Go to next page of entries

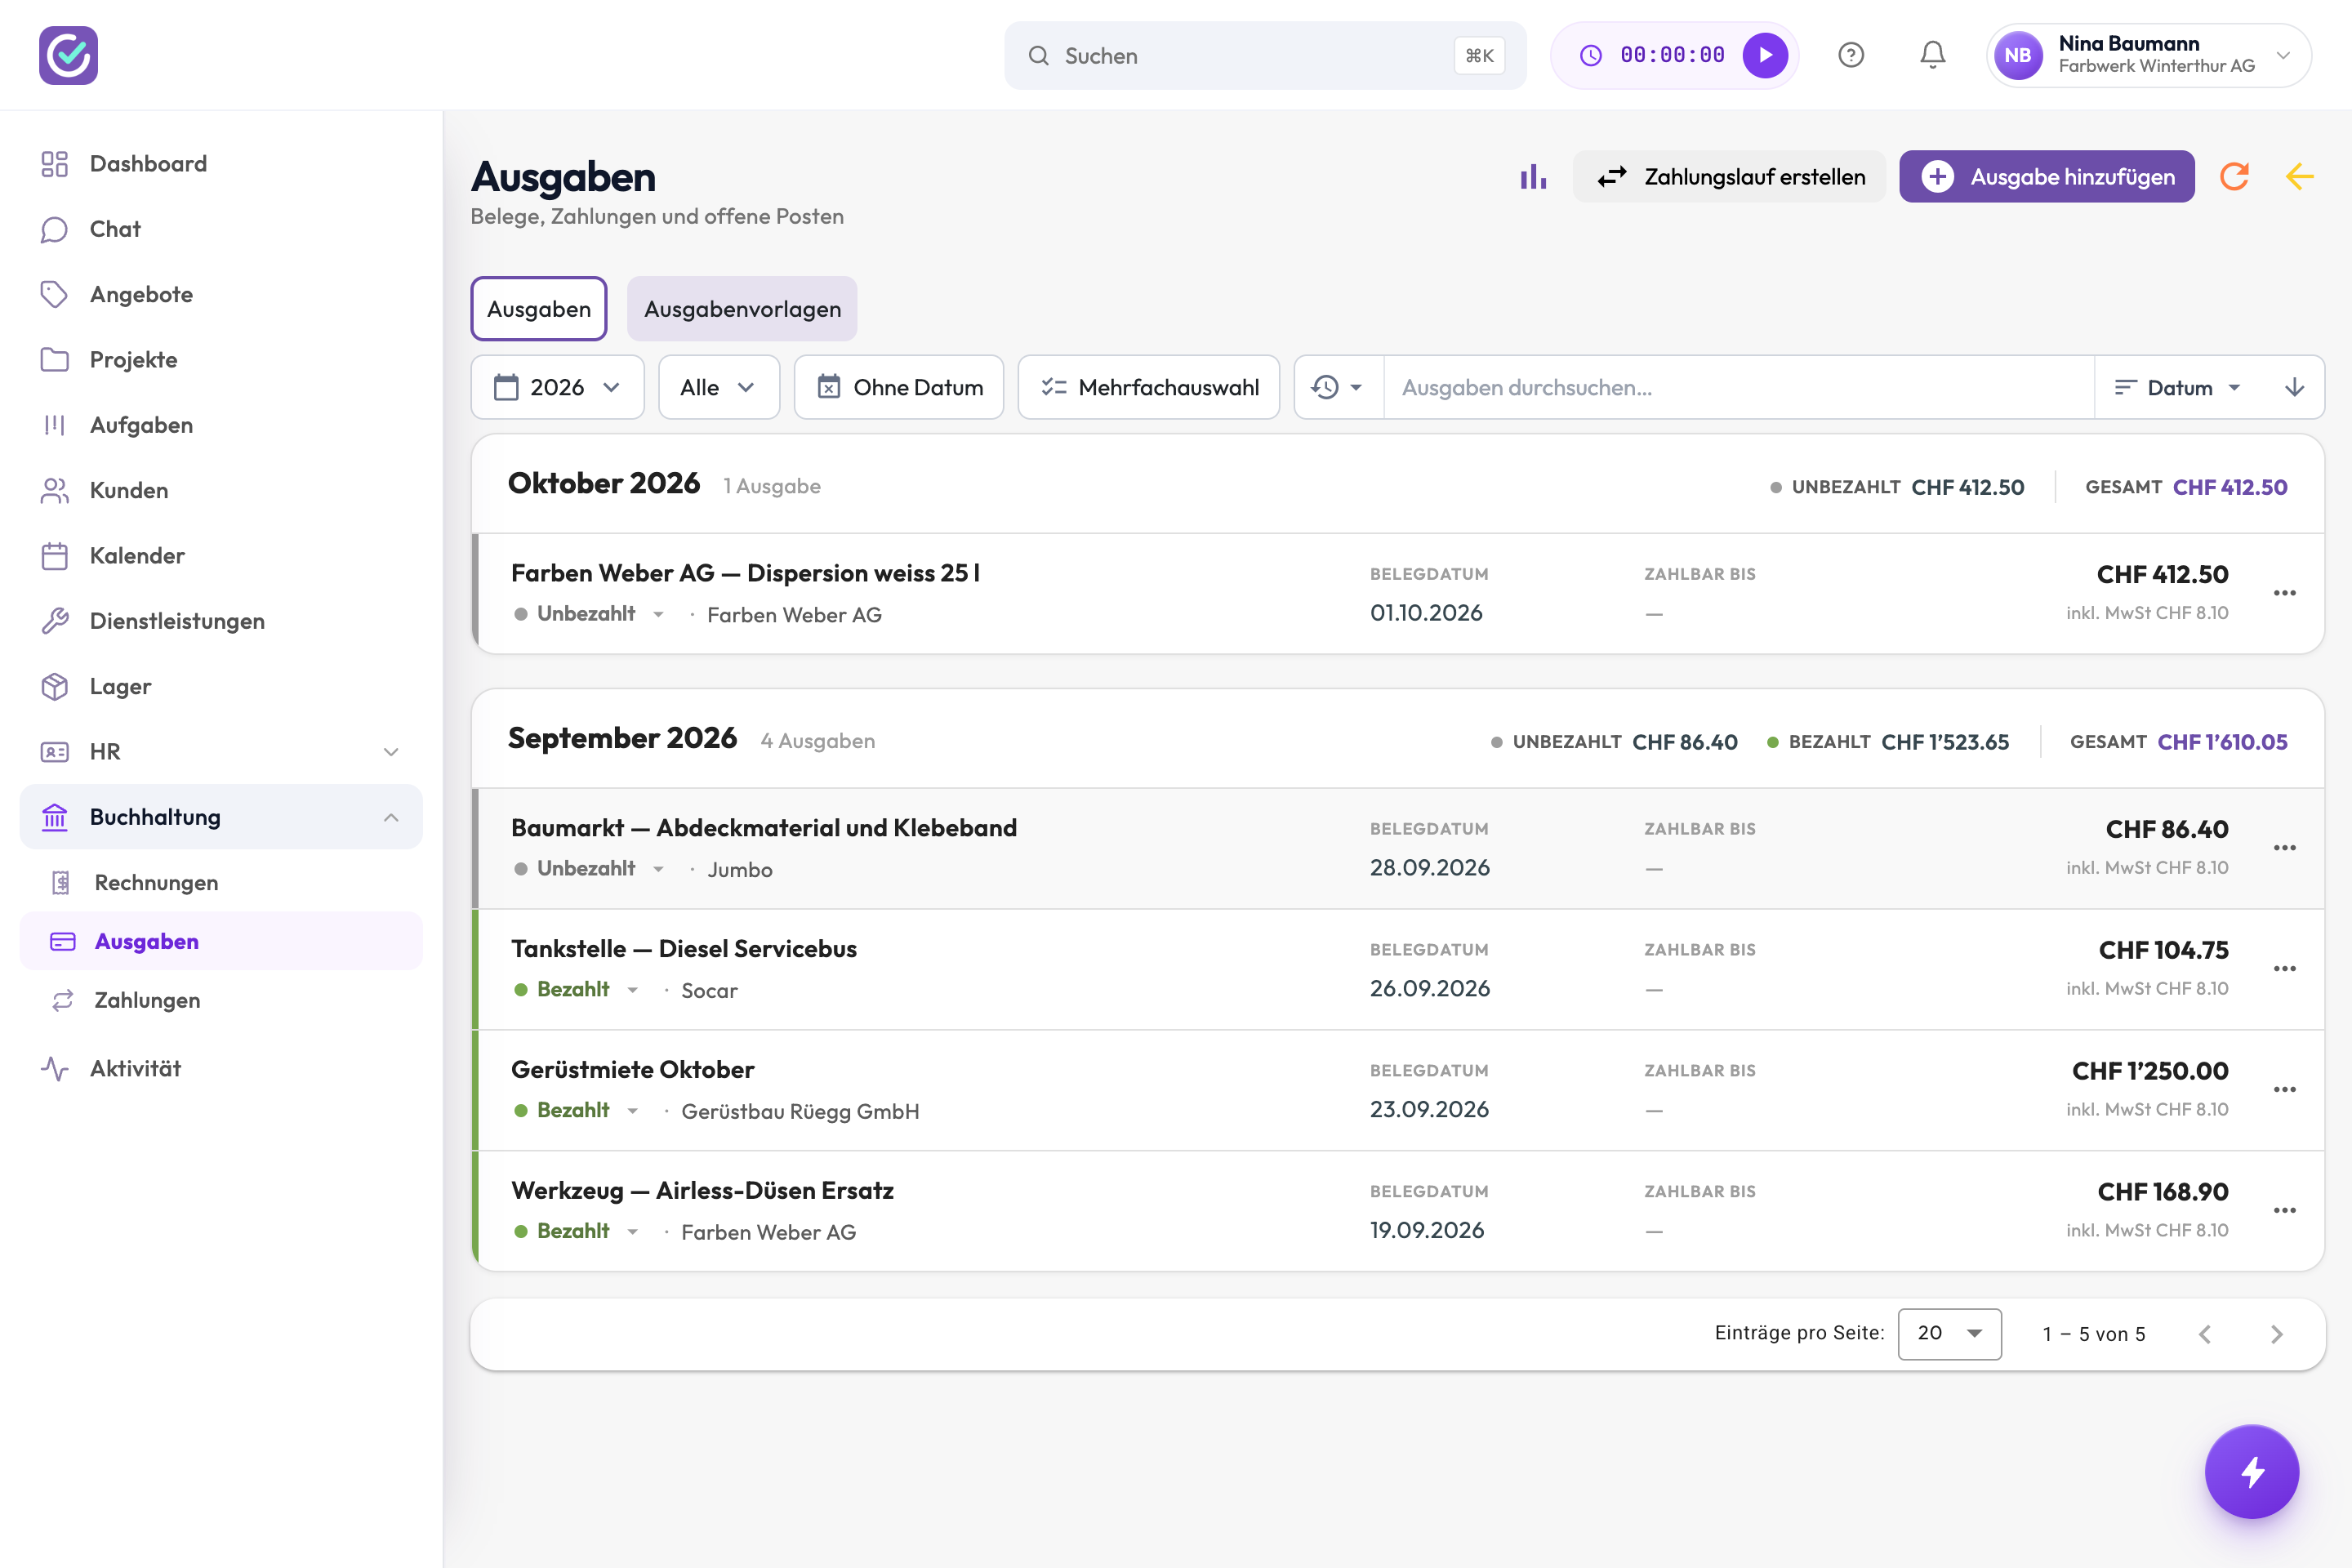tap(2277, 1334)
